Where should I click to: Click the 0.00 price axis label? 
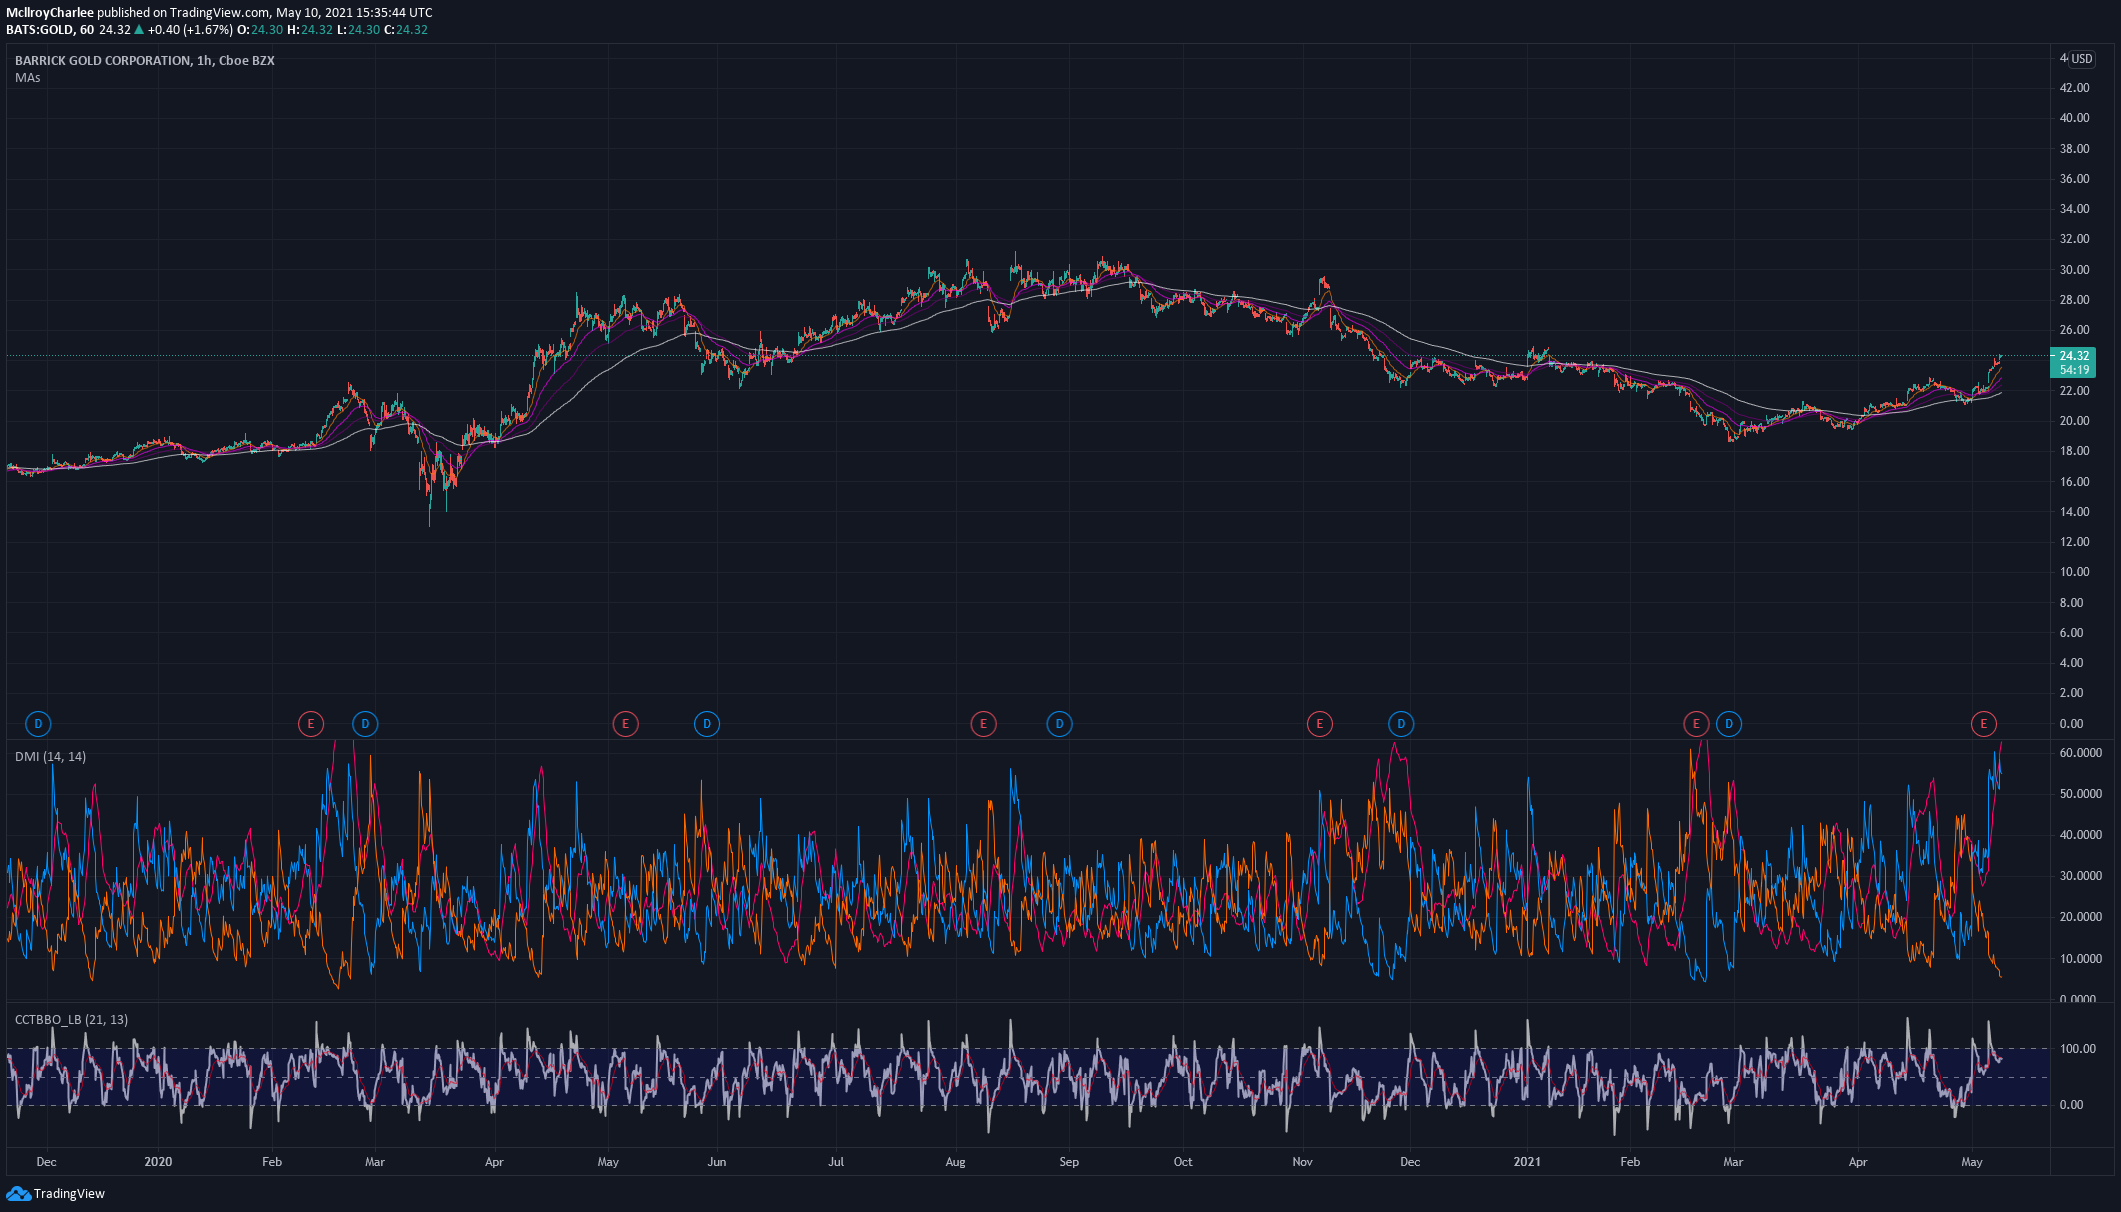(x=2071, y=724)
